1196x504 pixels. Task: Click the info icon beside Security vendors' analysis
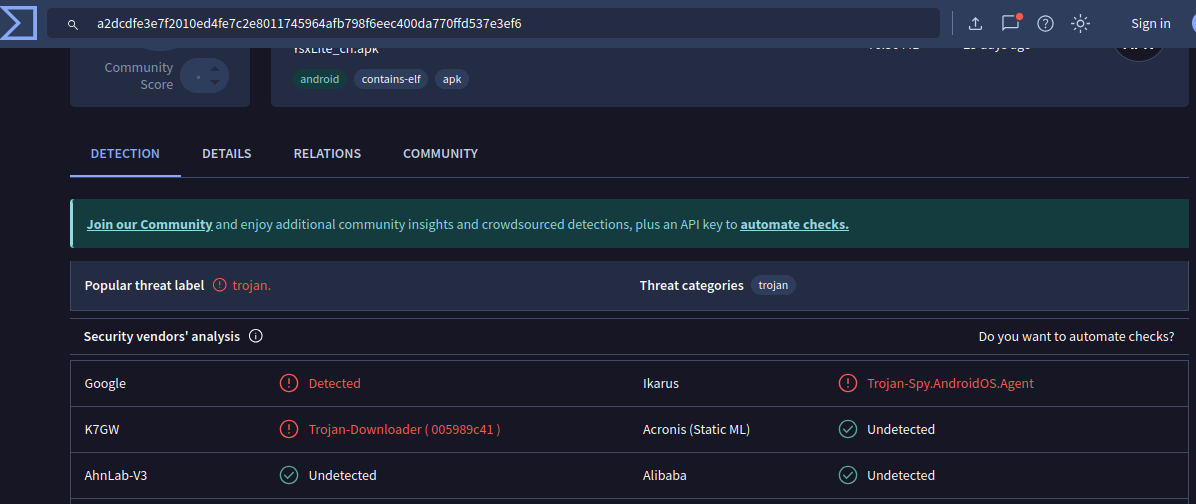click(255, 336)
